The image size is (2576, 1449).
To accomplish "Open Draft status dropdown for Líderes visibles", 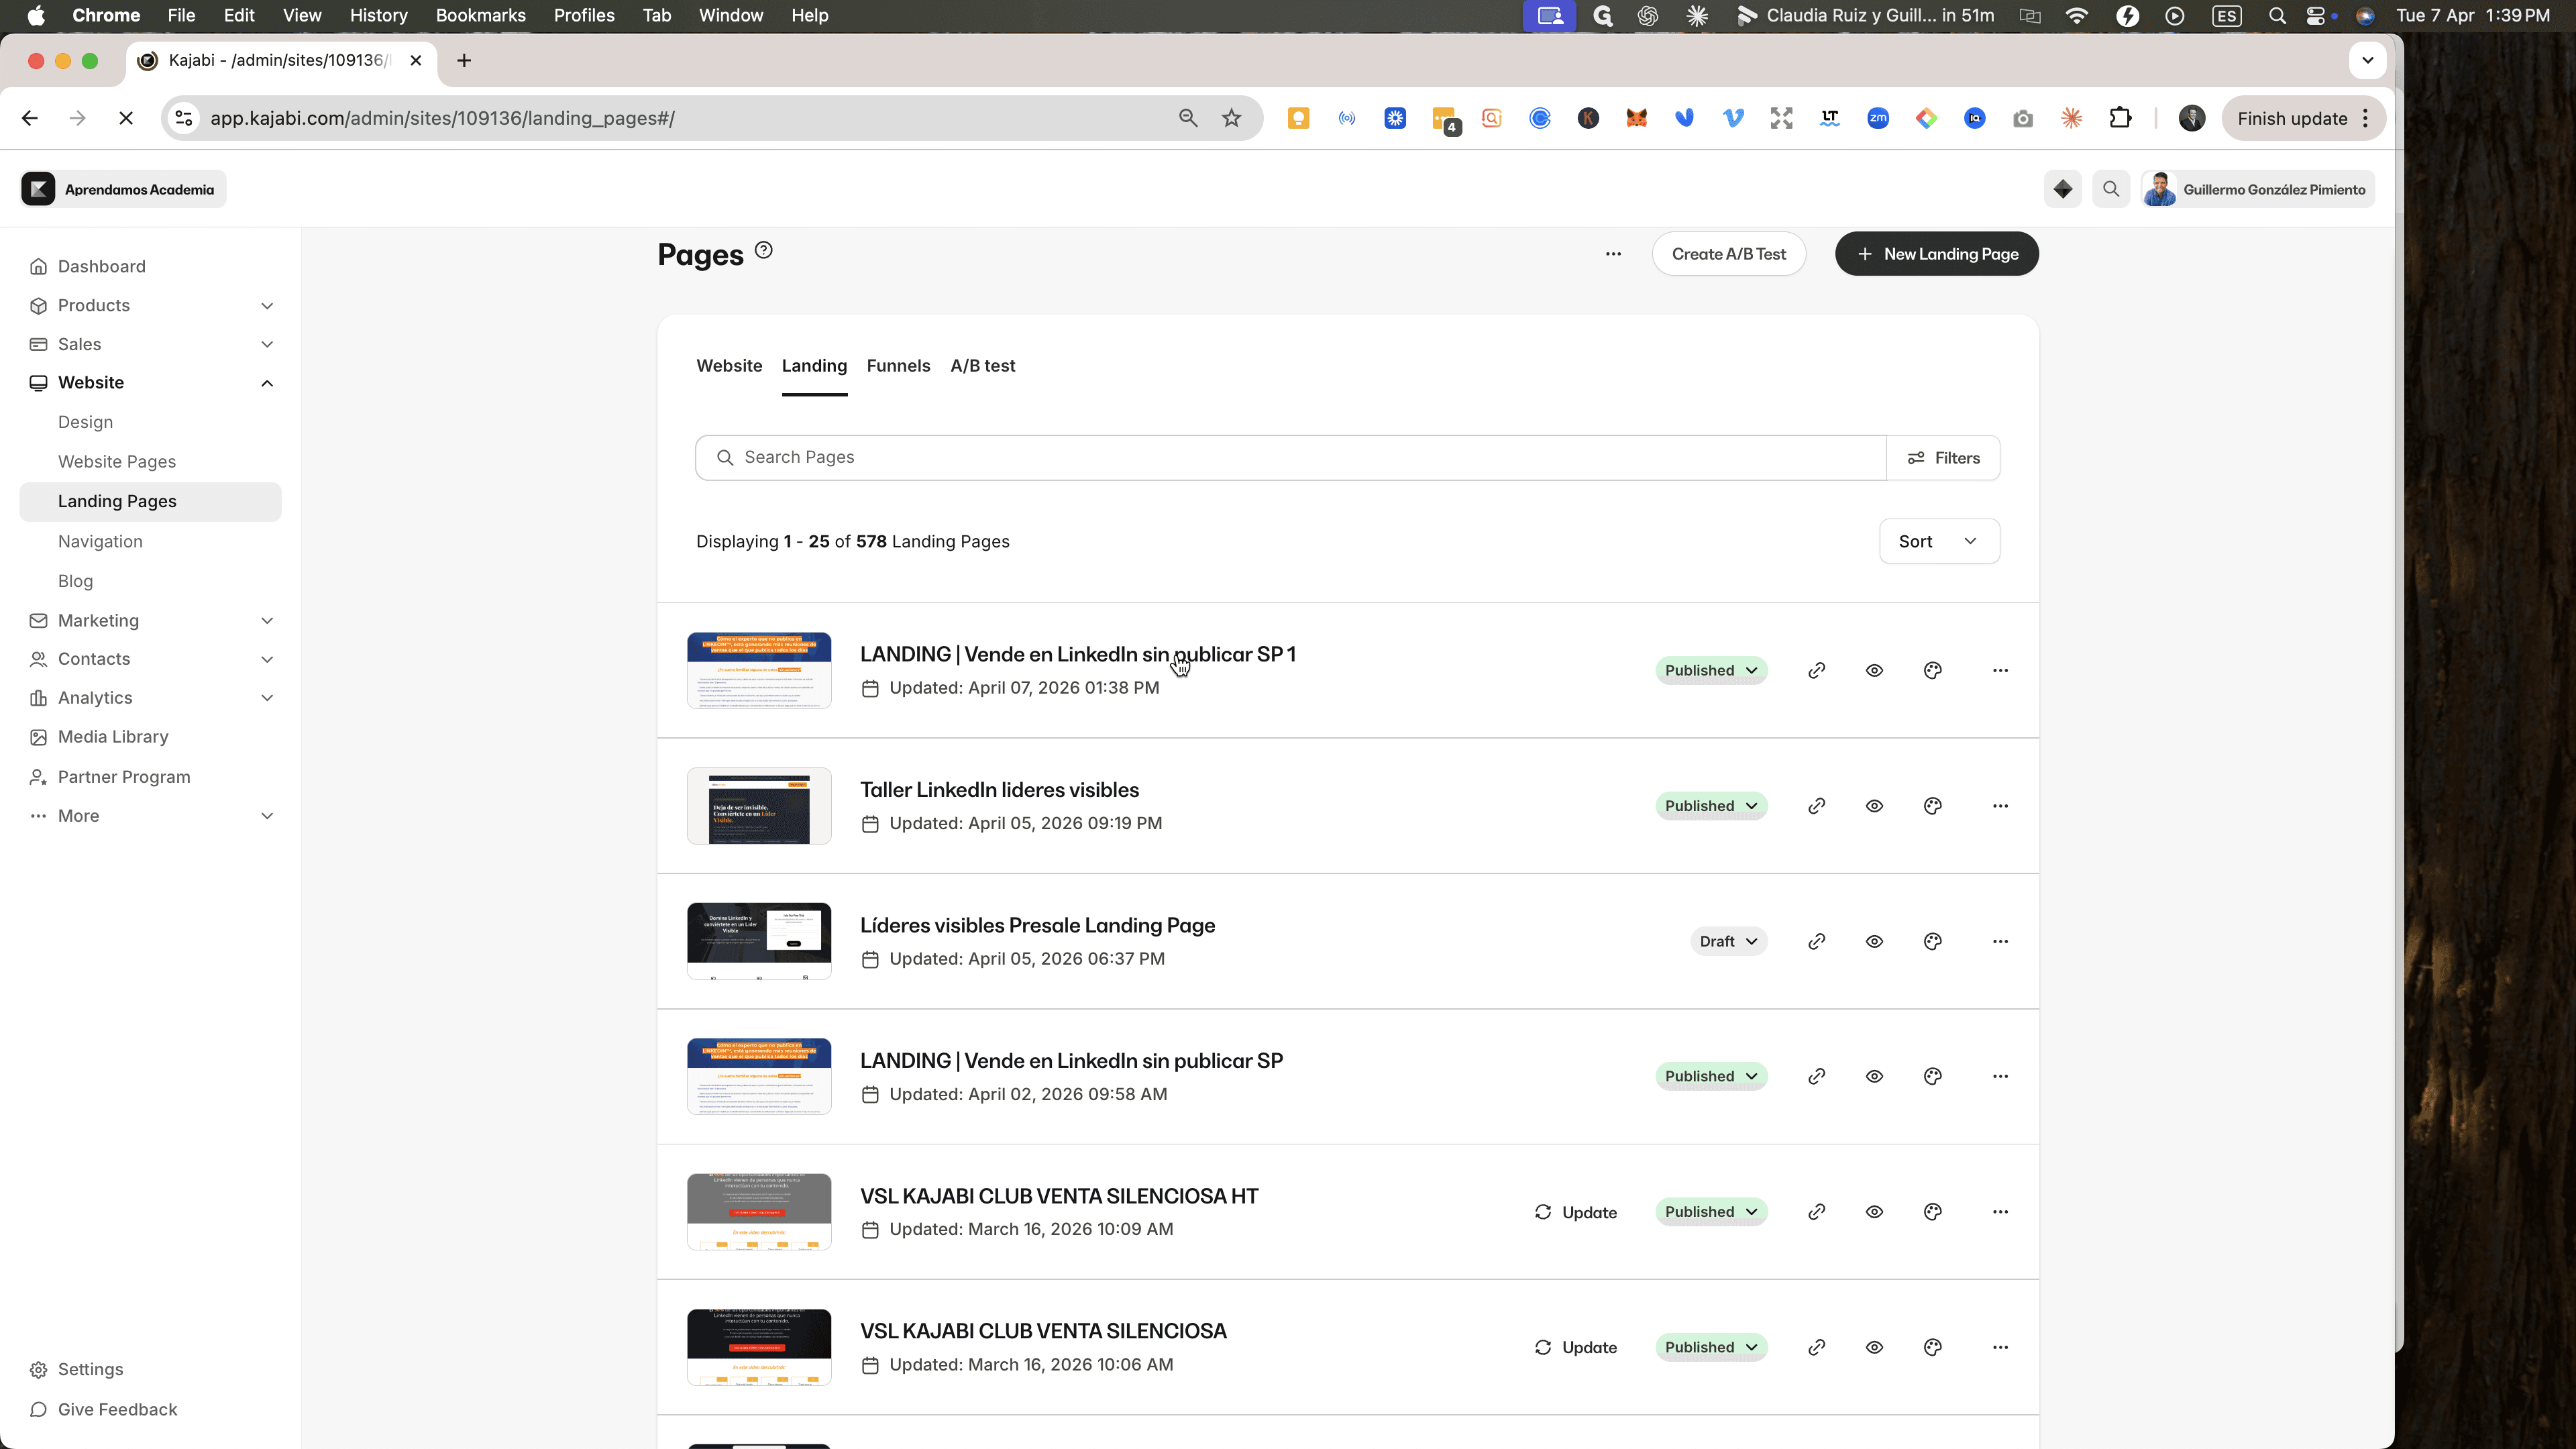I will point(1728,942).
